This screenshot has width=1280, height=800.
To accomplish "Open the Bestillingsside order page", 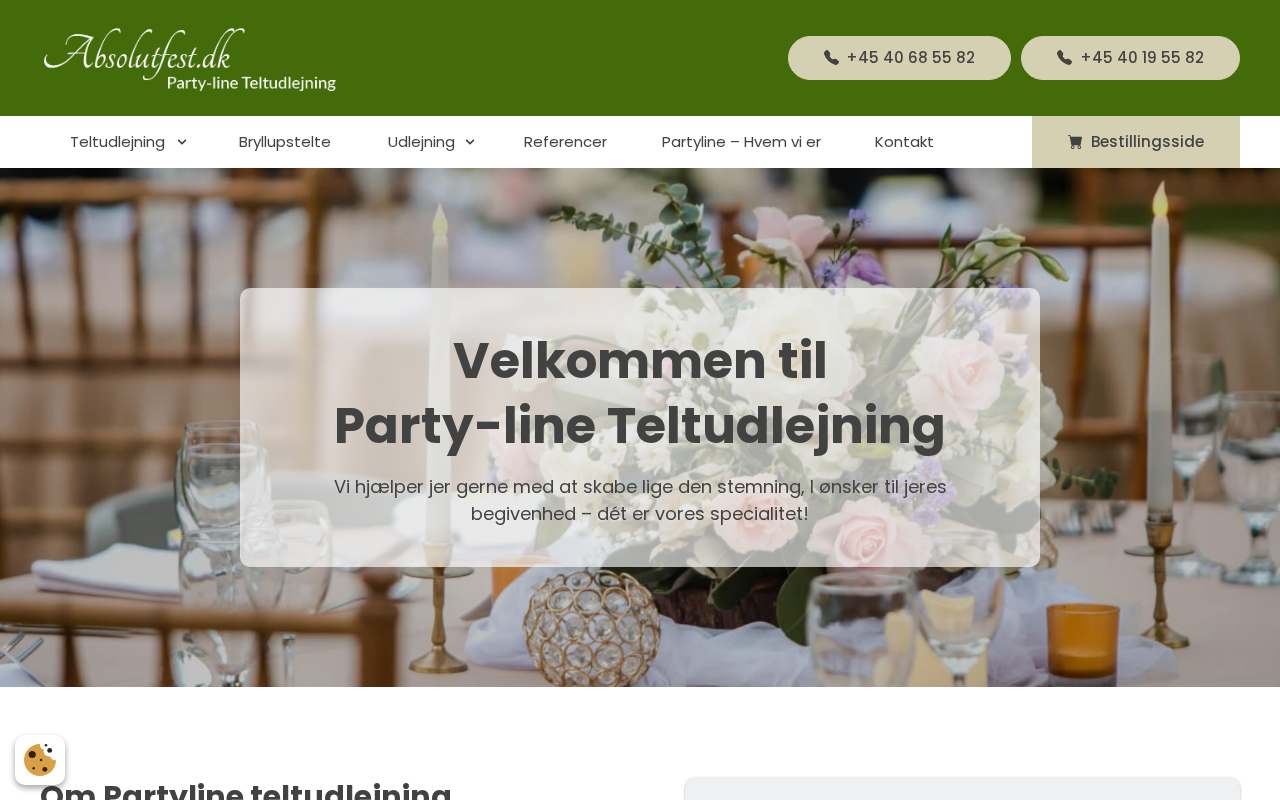I will [1136, 142].
